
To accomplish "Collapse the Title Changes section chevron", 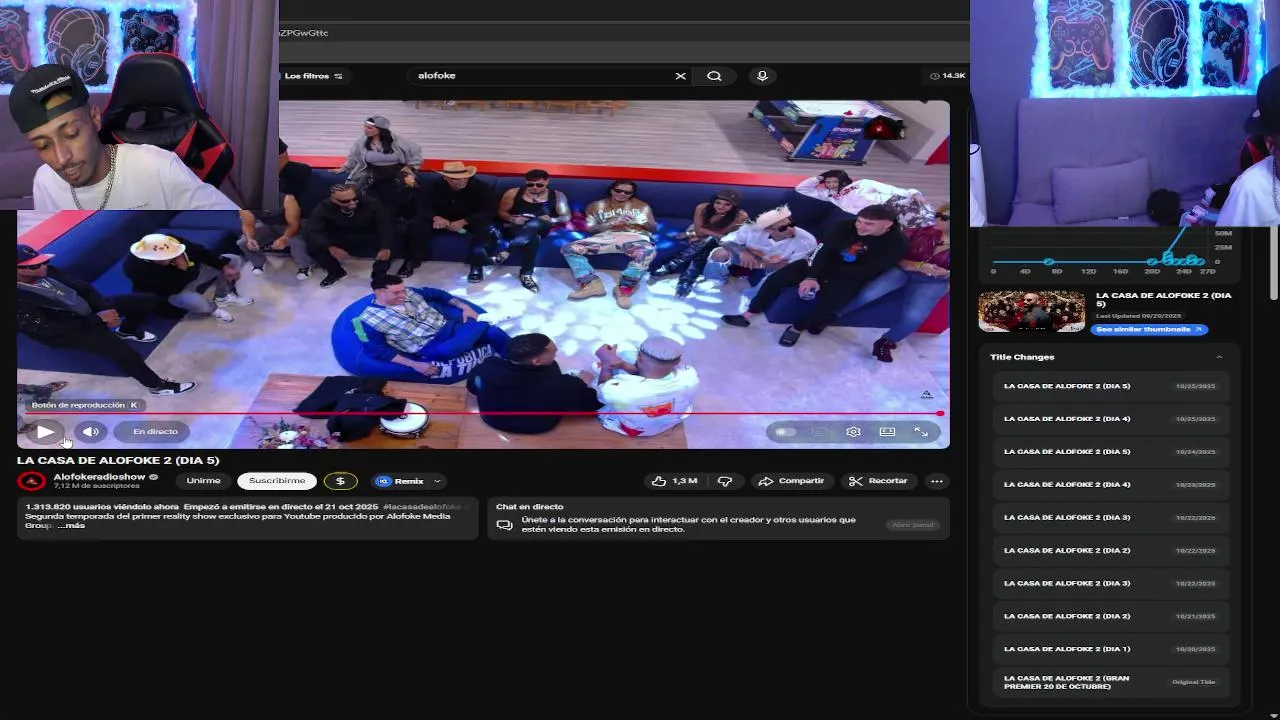I will coord(1219,357).
